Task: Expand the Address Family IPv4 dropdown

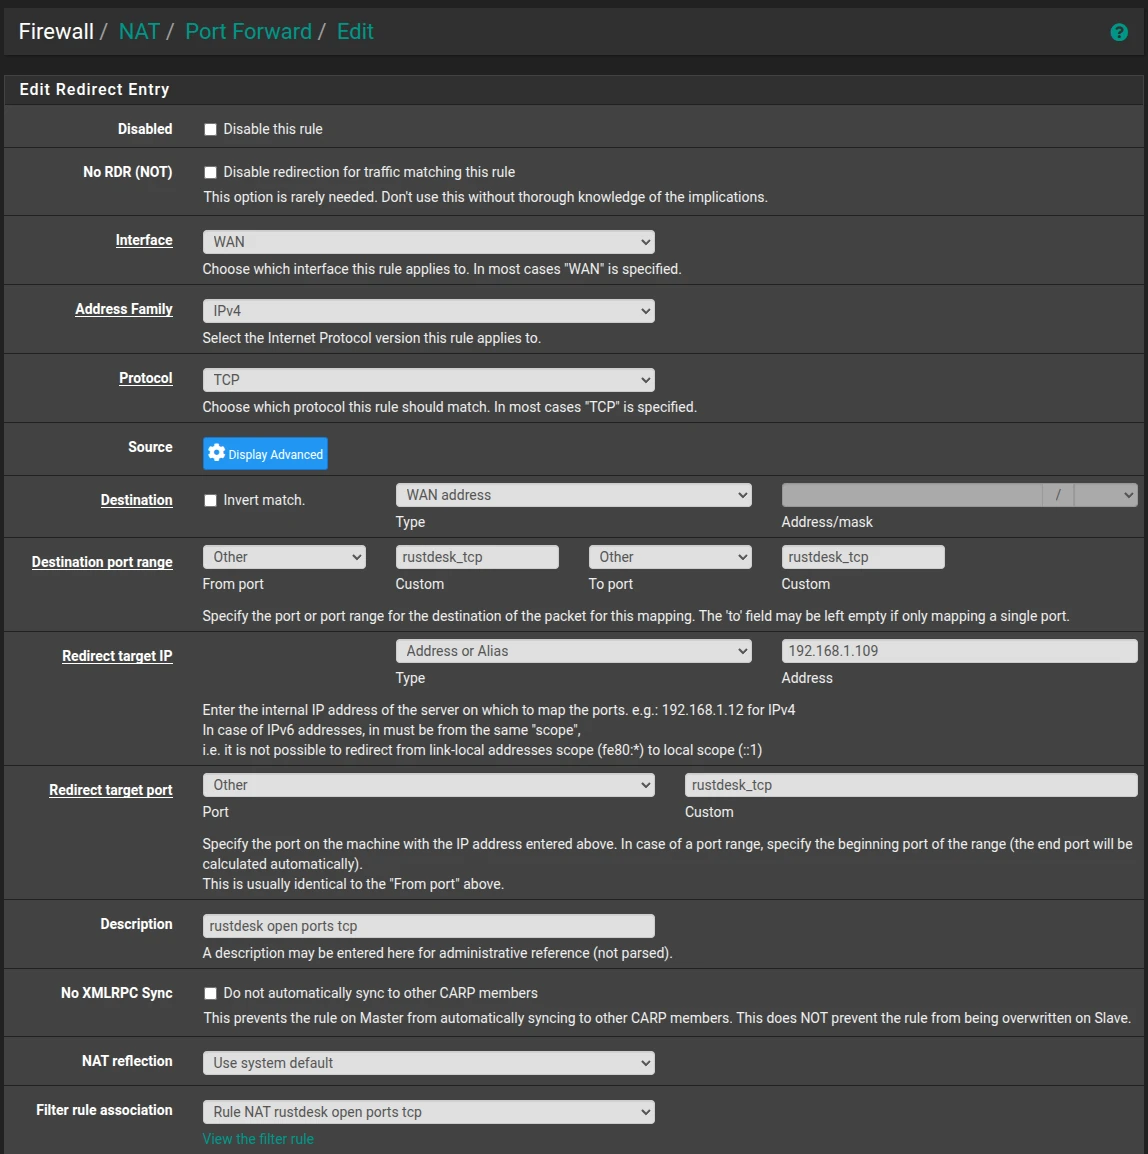Action: (x=428, y=311)
